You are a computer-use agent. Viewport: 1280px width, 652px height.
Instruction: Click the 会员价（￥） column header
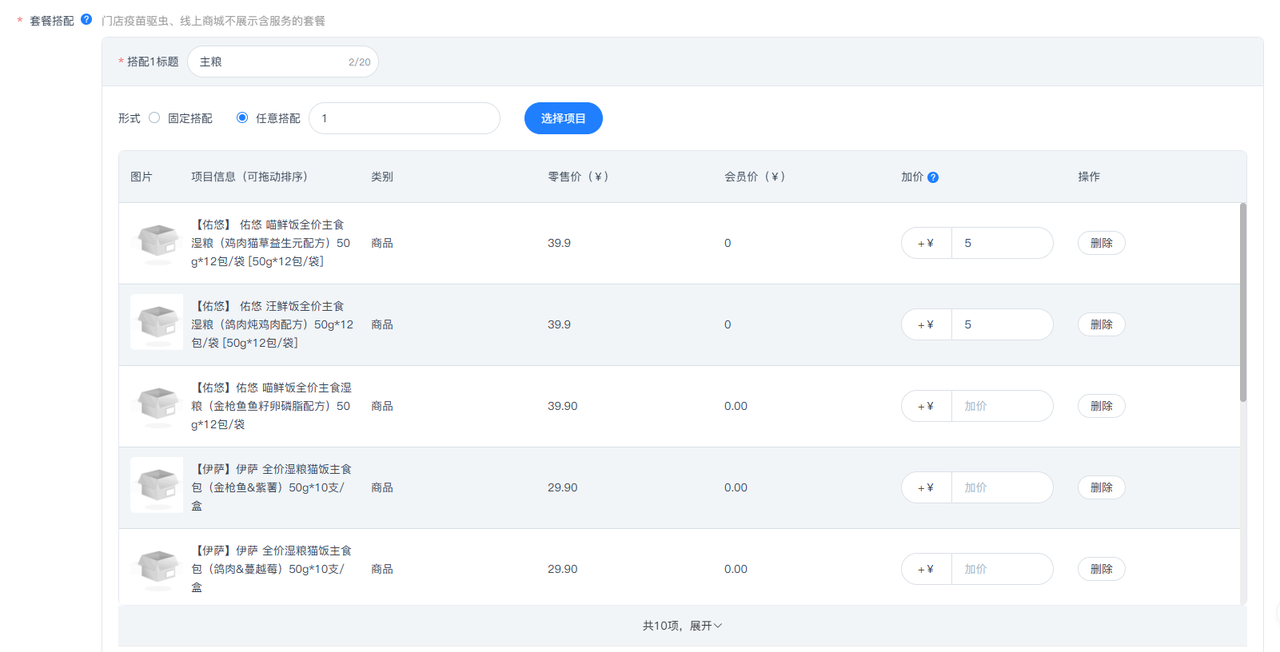(755, 177)
